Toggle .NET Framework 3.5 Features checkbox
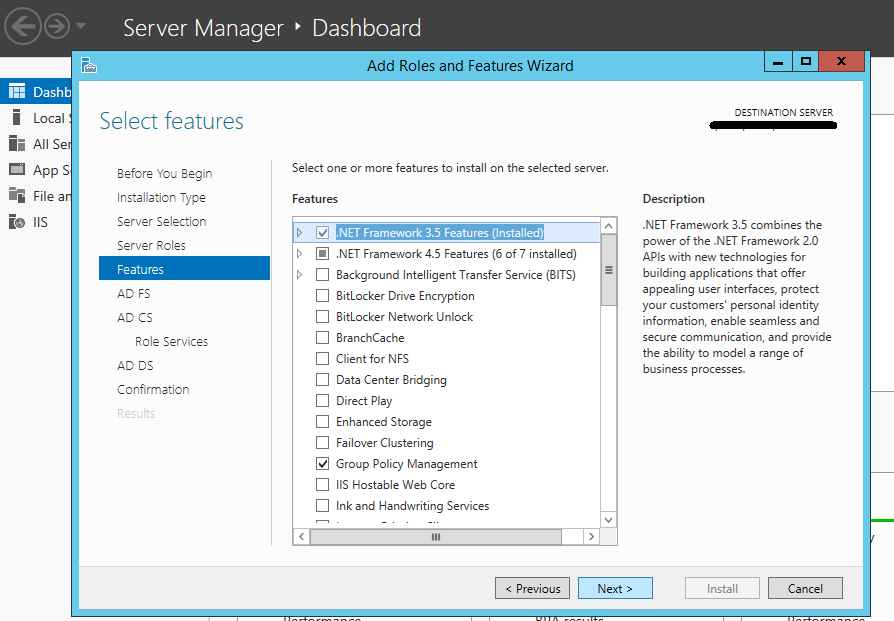 [x=323, y=233]
